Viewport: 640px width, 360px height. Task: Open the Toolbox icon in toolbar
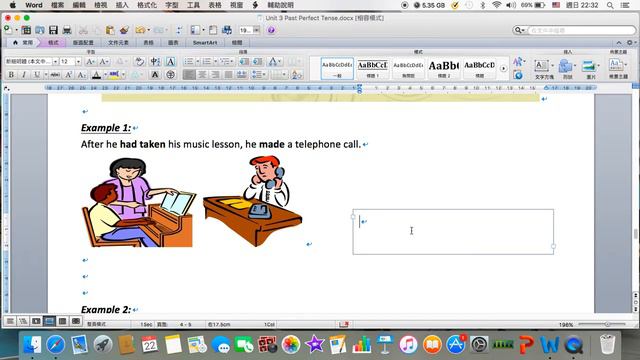click(213, 30)
